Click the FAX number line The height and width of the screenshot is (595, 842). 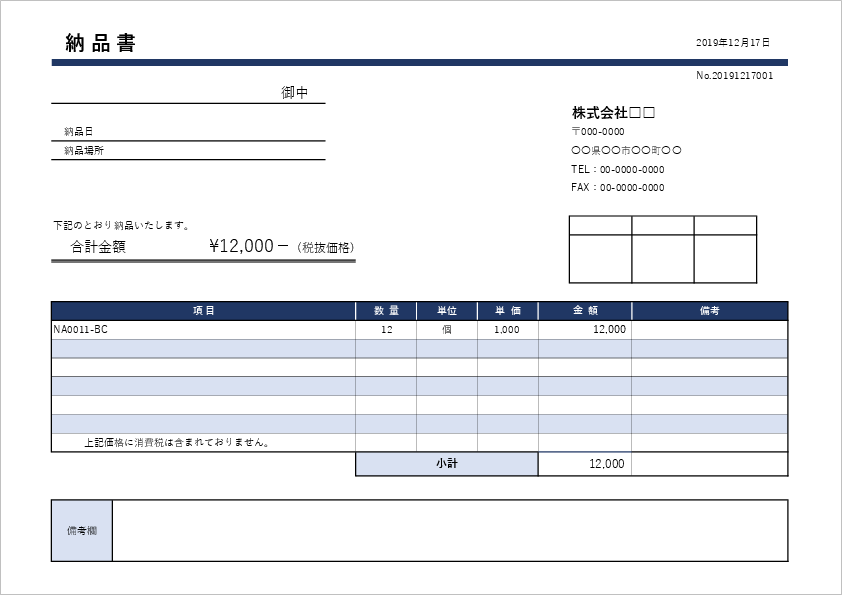point(617,188)
